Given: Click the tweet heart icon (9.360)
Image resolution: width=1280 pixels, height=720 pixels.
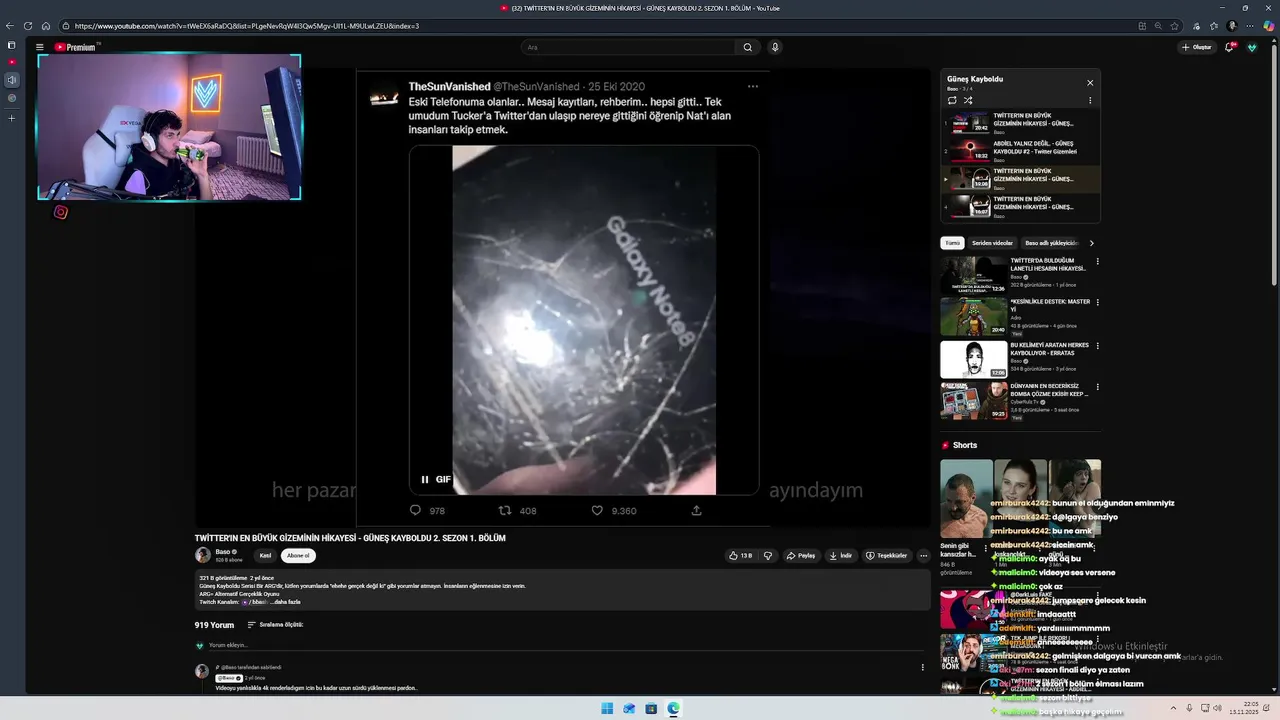Looking at the screenshot, I should coord(597,510).
